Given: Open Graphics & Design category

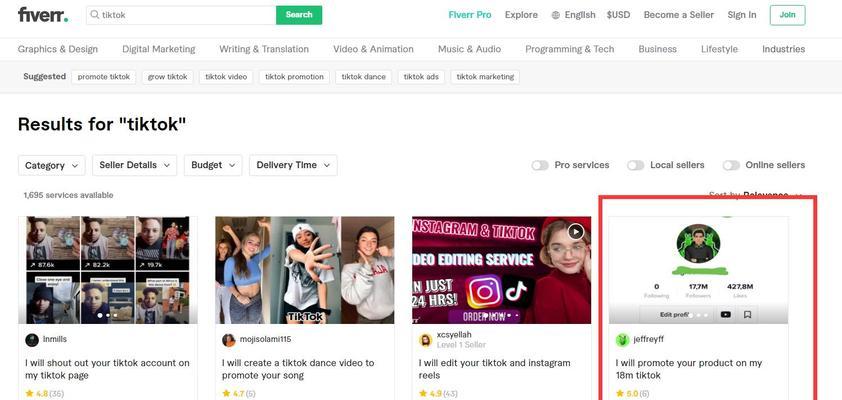Looking at the screenshot, I should point(58,49).
